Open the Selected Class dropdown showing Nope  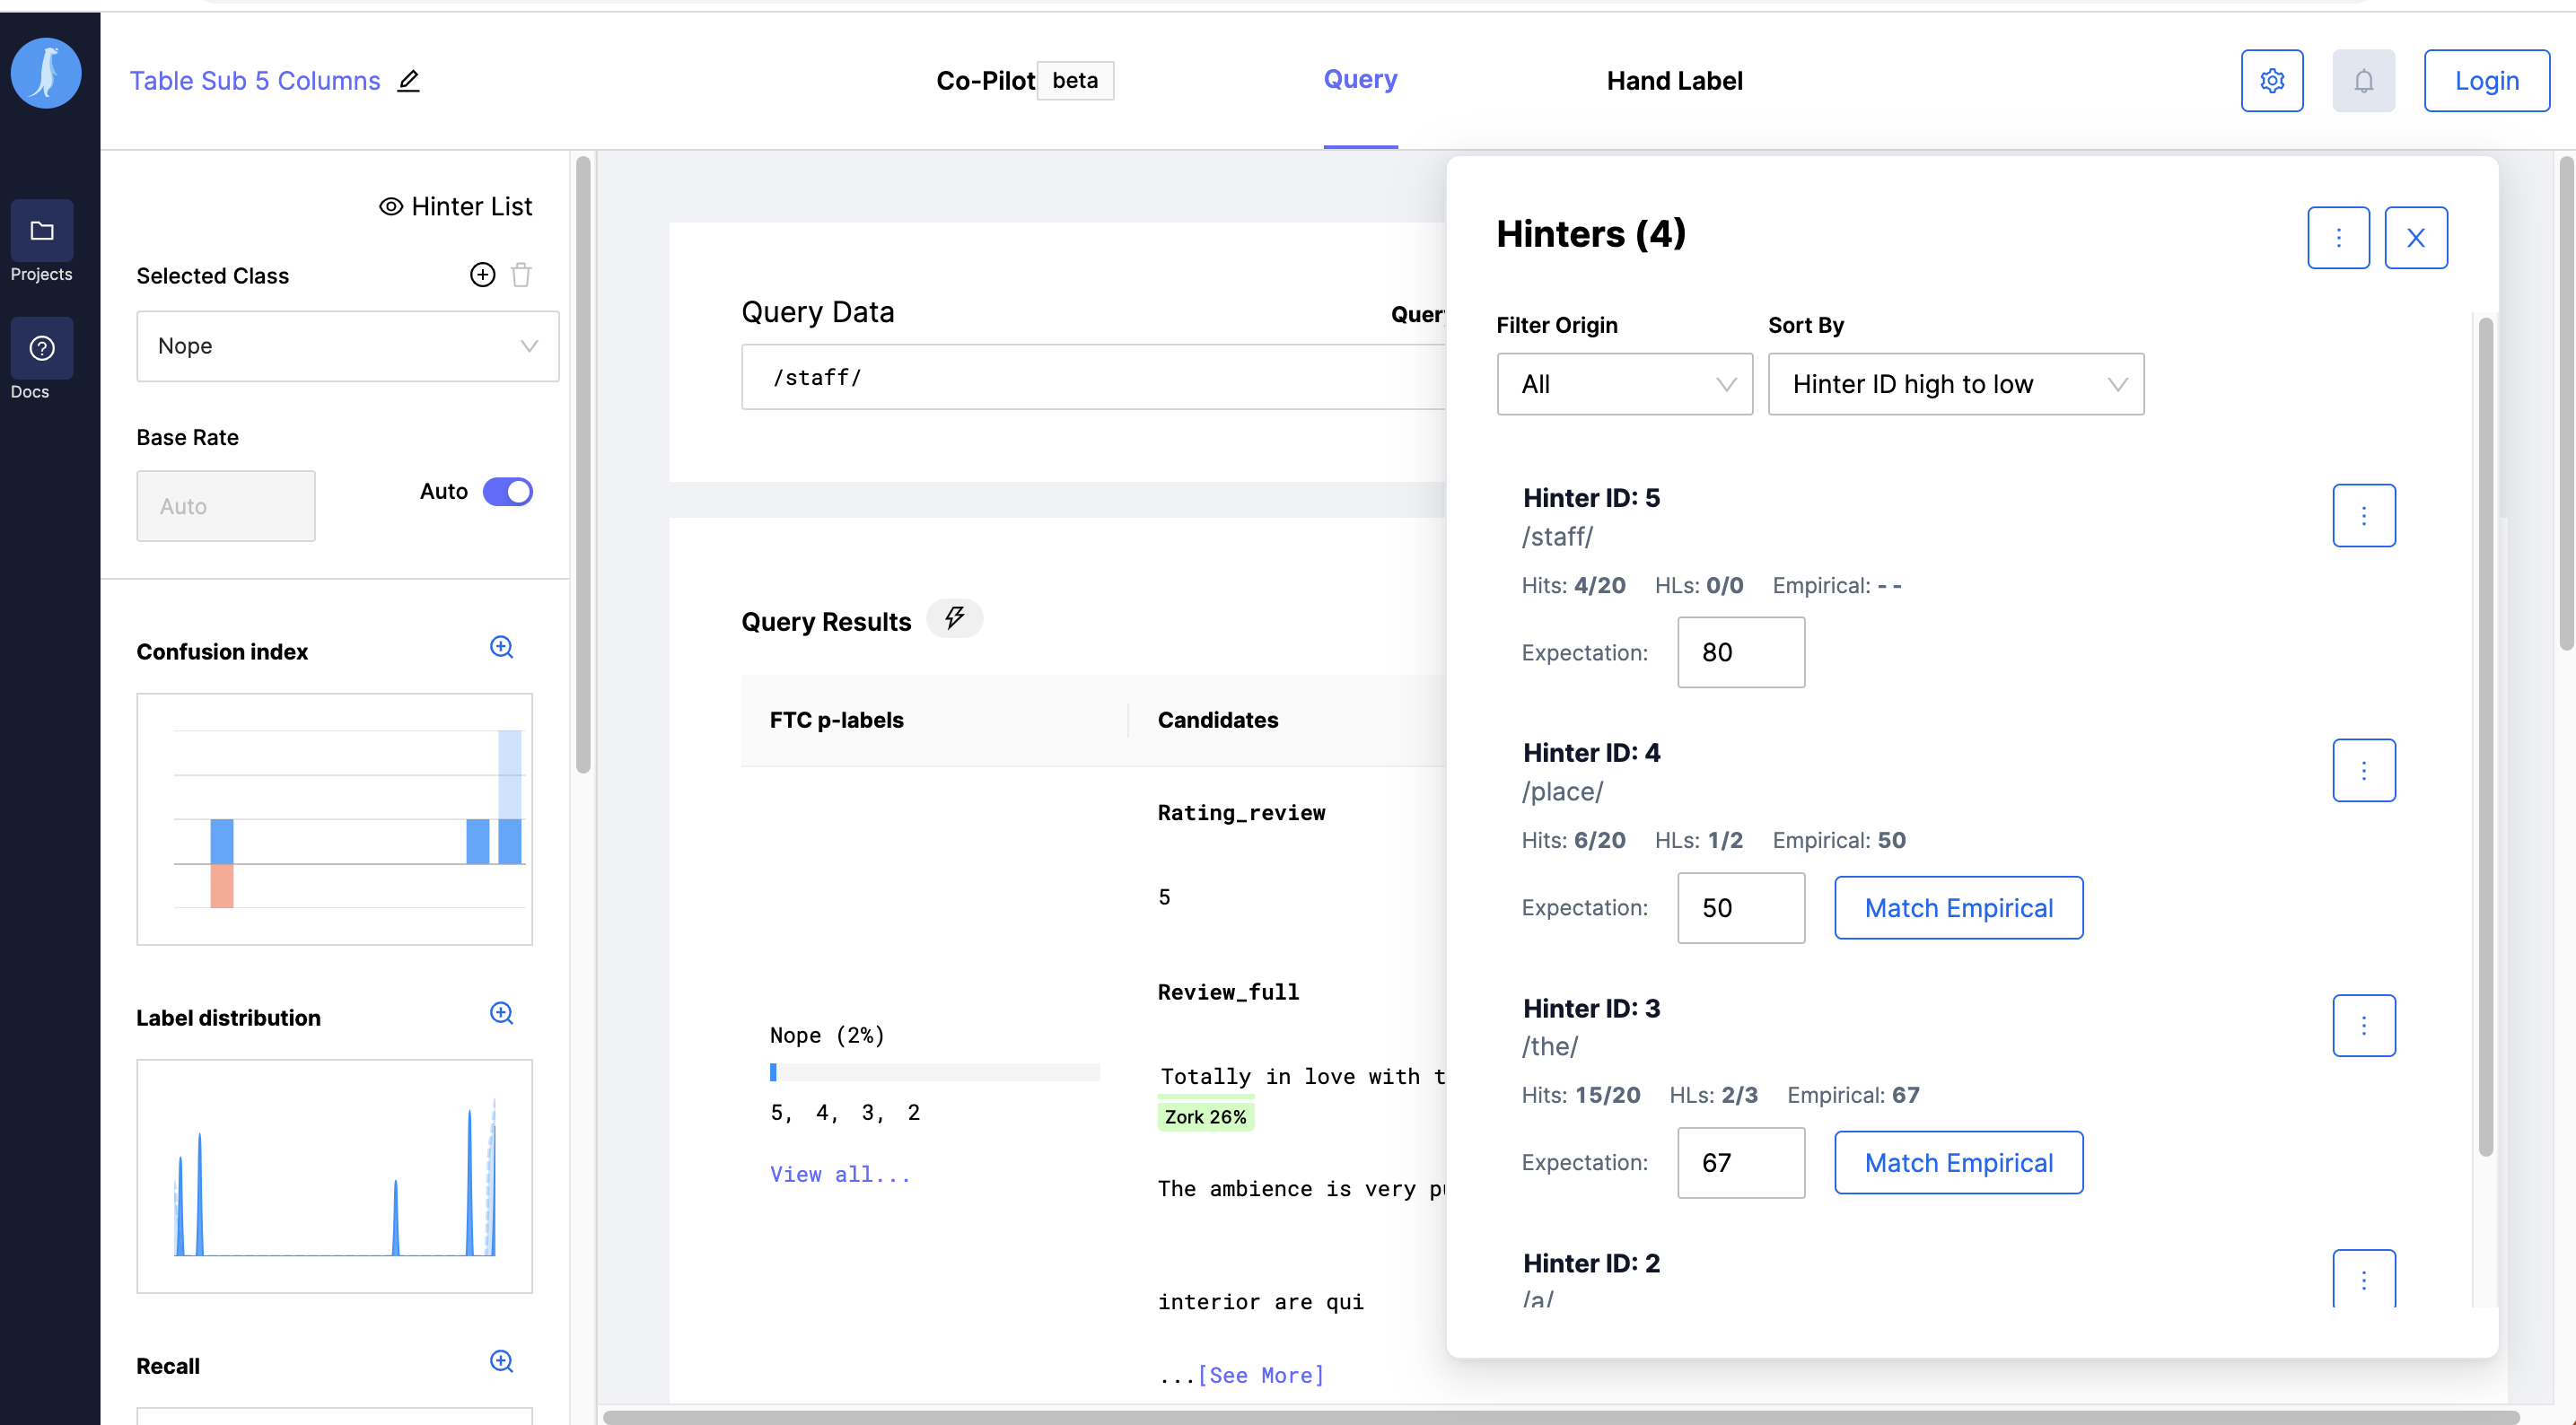(347, 346)
